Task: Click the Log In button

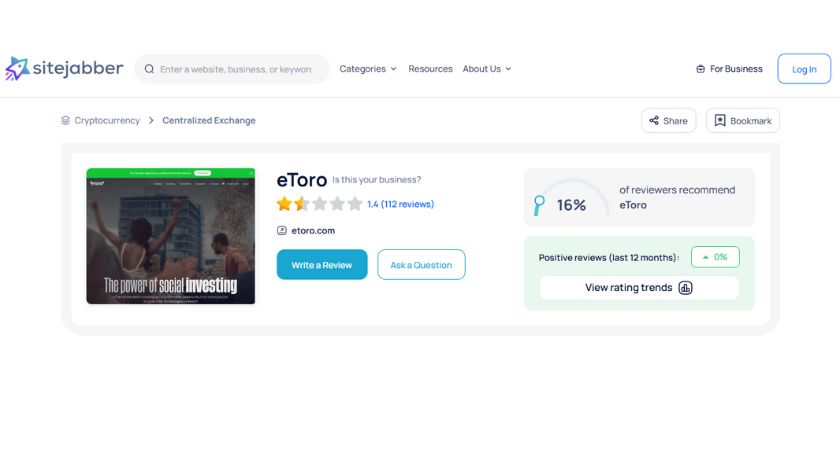Action: pyautogui.click(x=804, y=69)
